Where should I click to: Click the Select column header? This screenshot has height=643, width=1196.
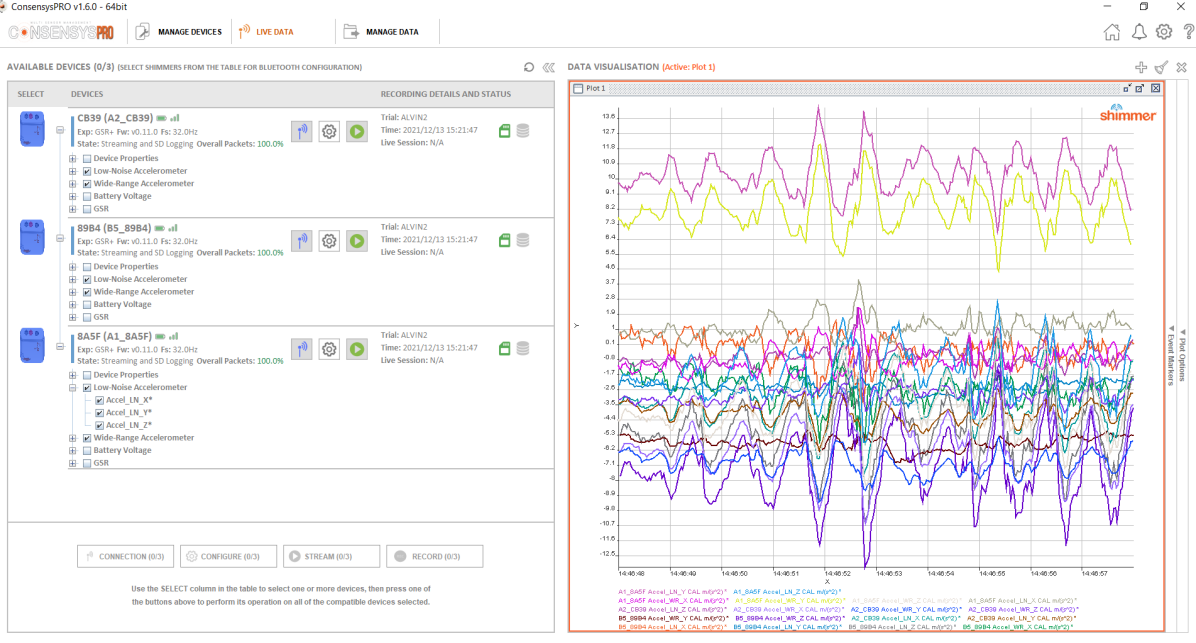pyautogui.click(x=31, y=95)
